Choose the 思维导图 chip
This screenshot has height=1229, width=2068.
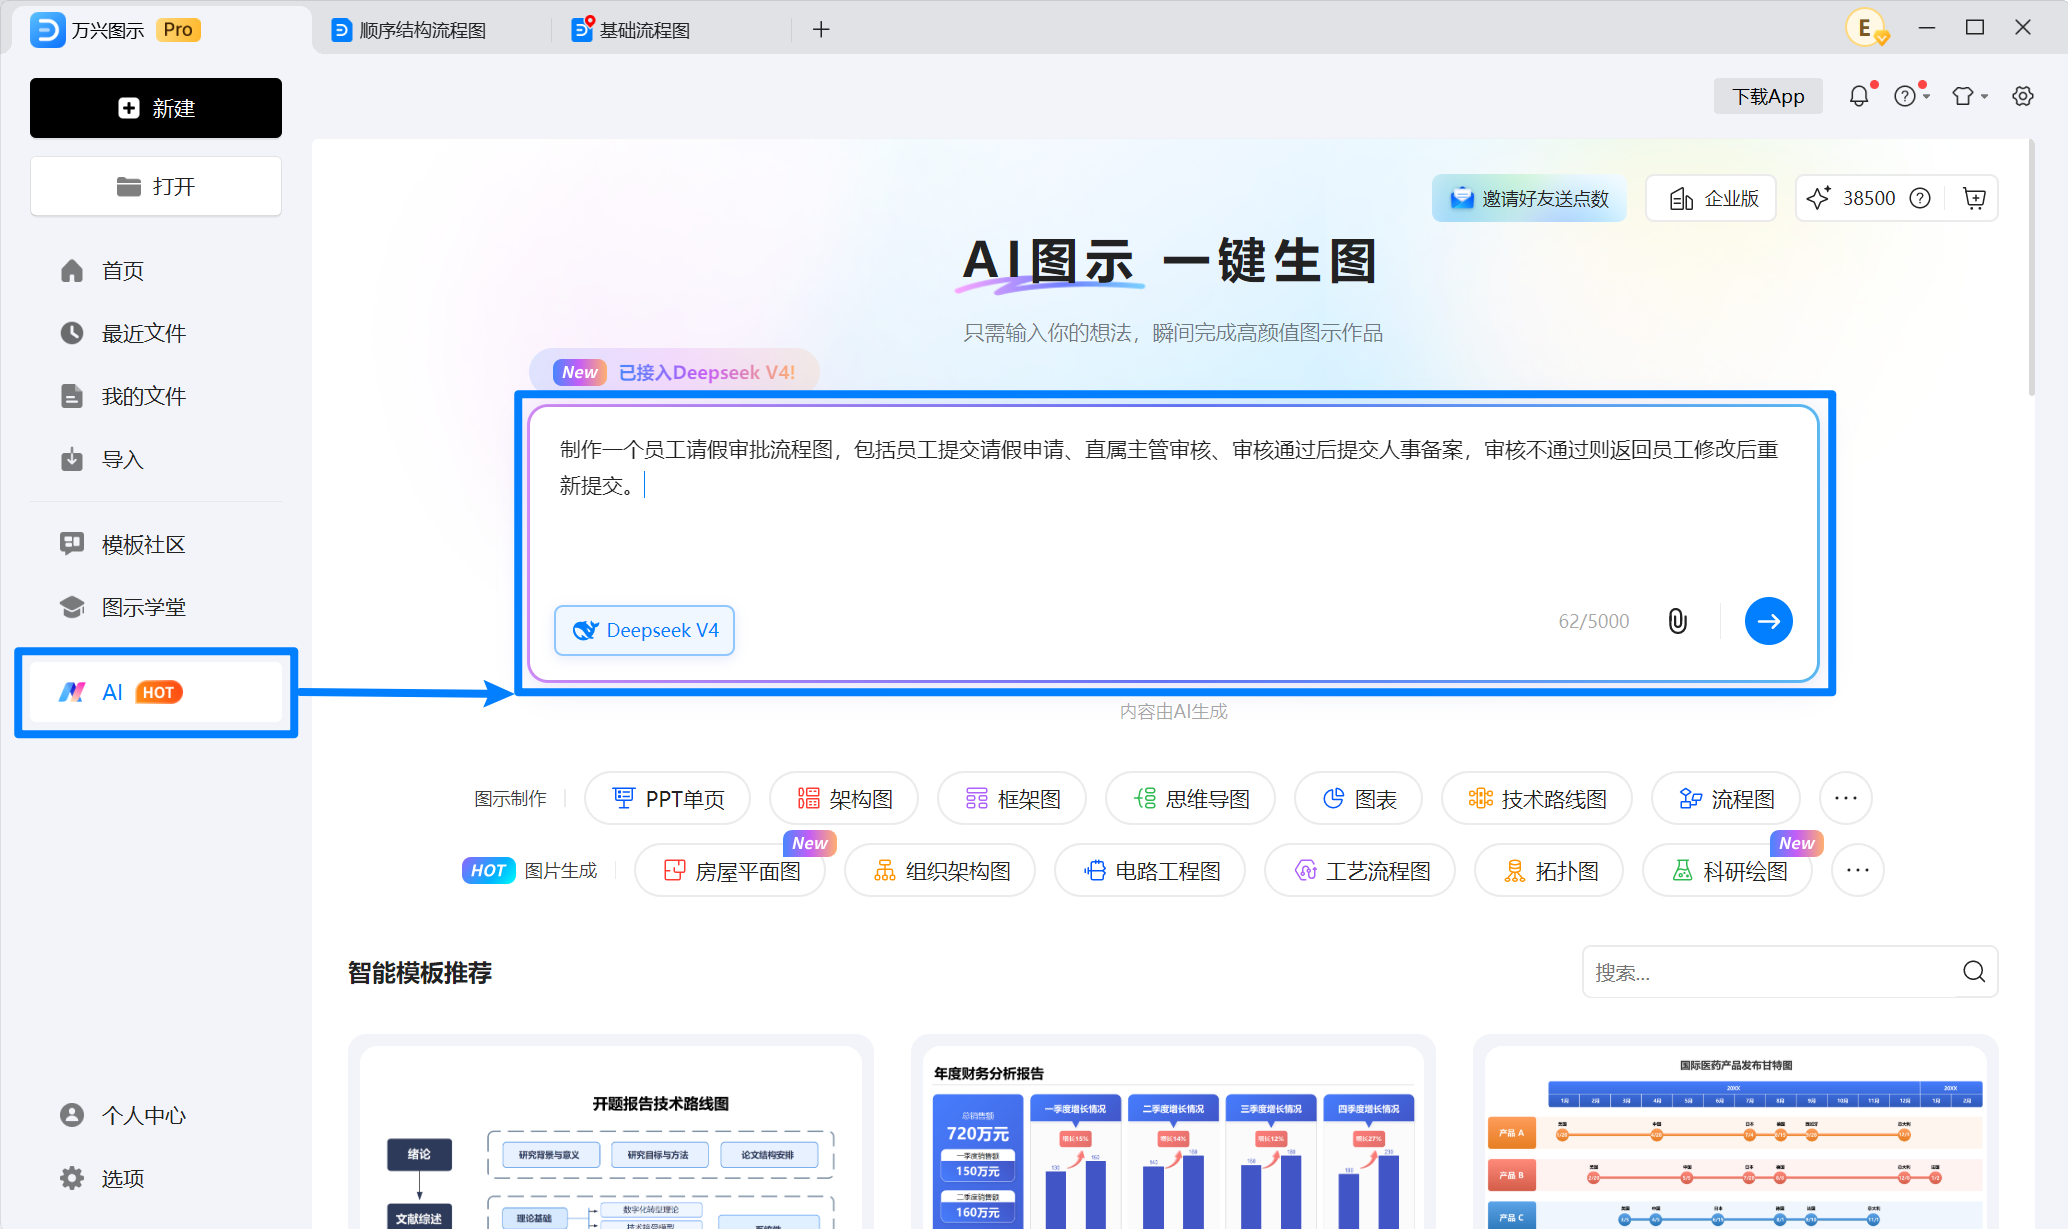(1190, 798)
